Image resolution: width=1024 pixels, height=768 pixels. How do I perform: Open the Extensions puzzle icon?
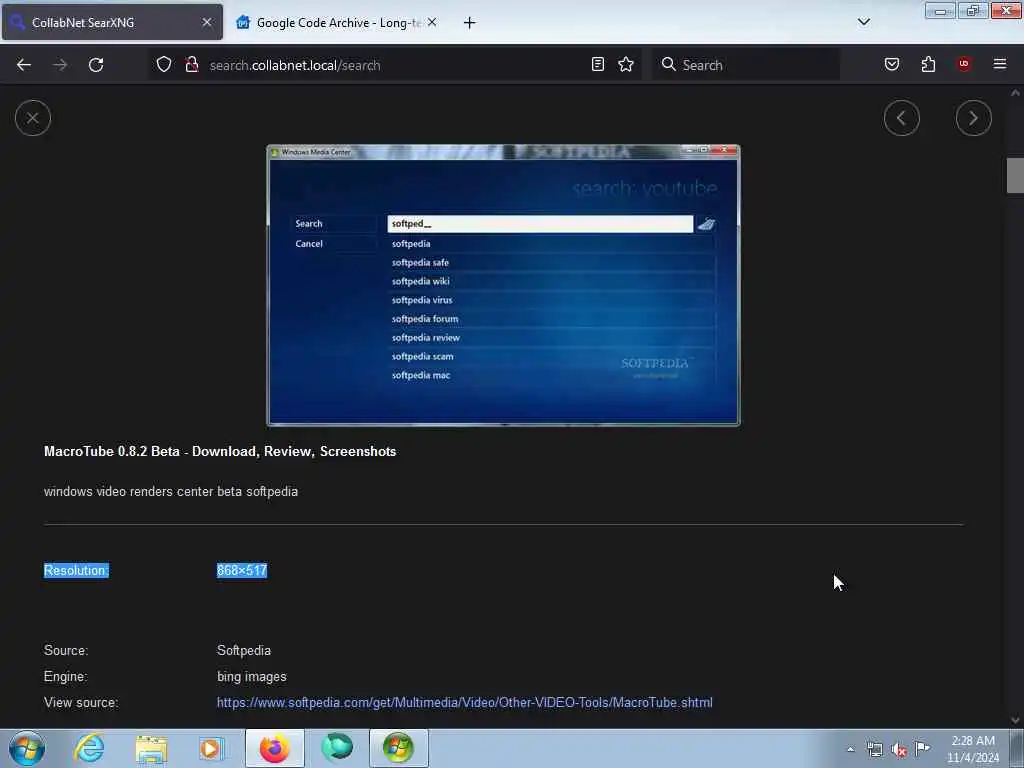point(928,65)
